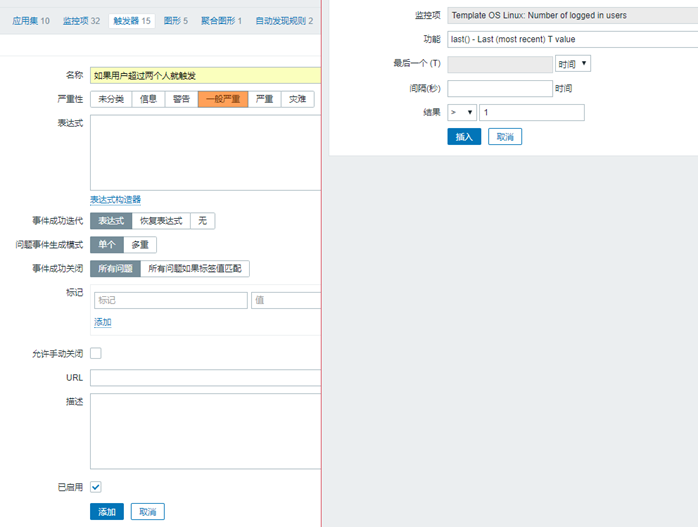Open the 自动发现规则 2 tab

284,20
